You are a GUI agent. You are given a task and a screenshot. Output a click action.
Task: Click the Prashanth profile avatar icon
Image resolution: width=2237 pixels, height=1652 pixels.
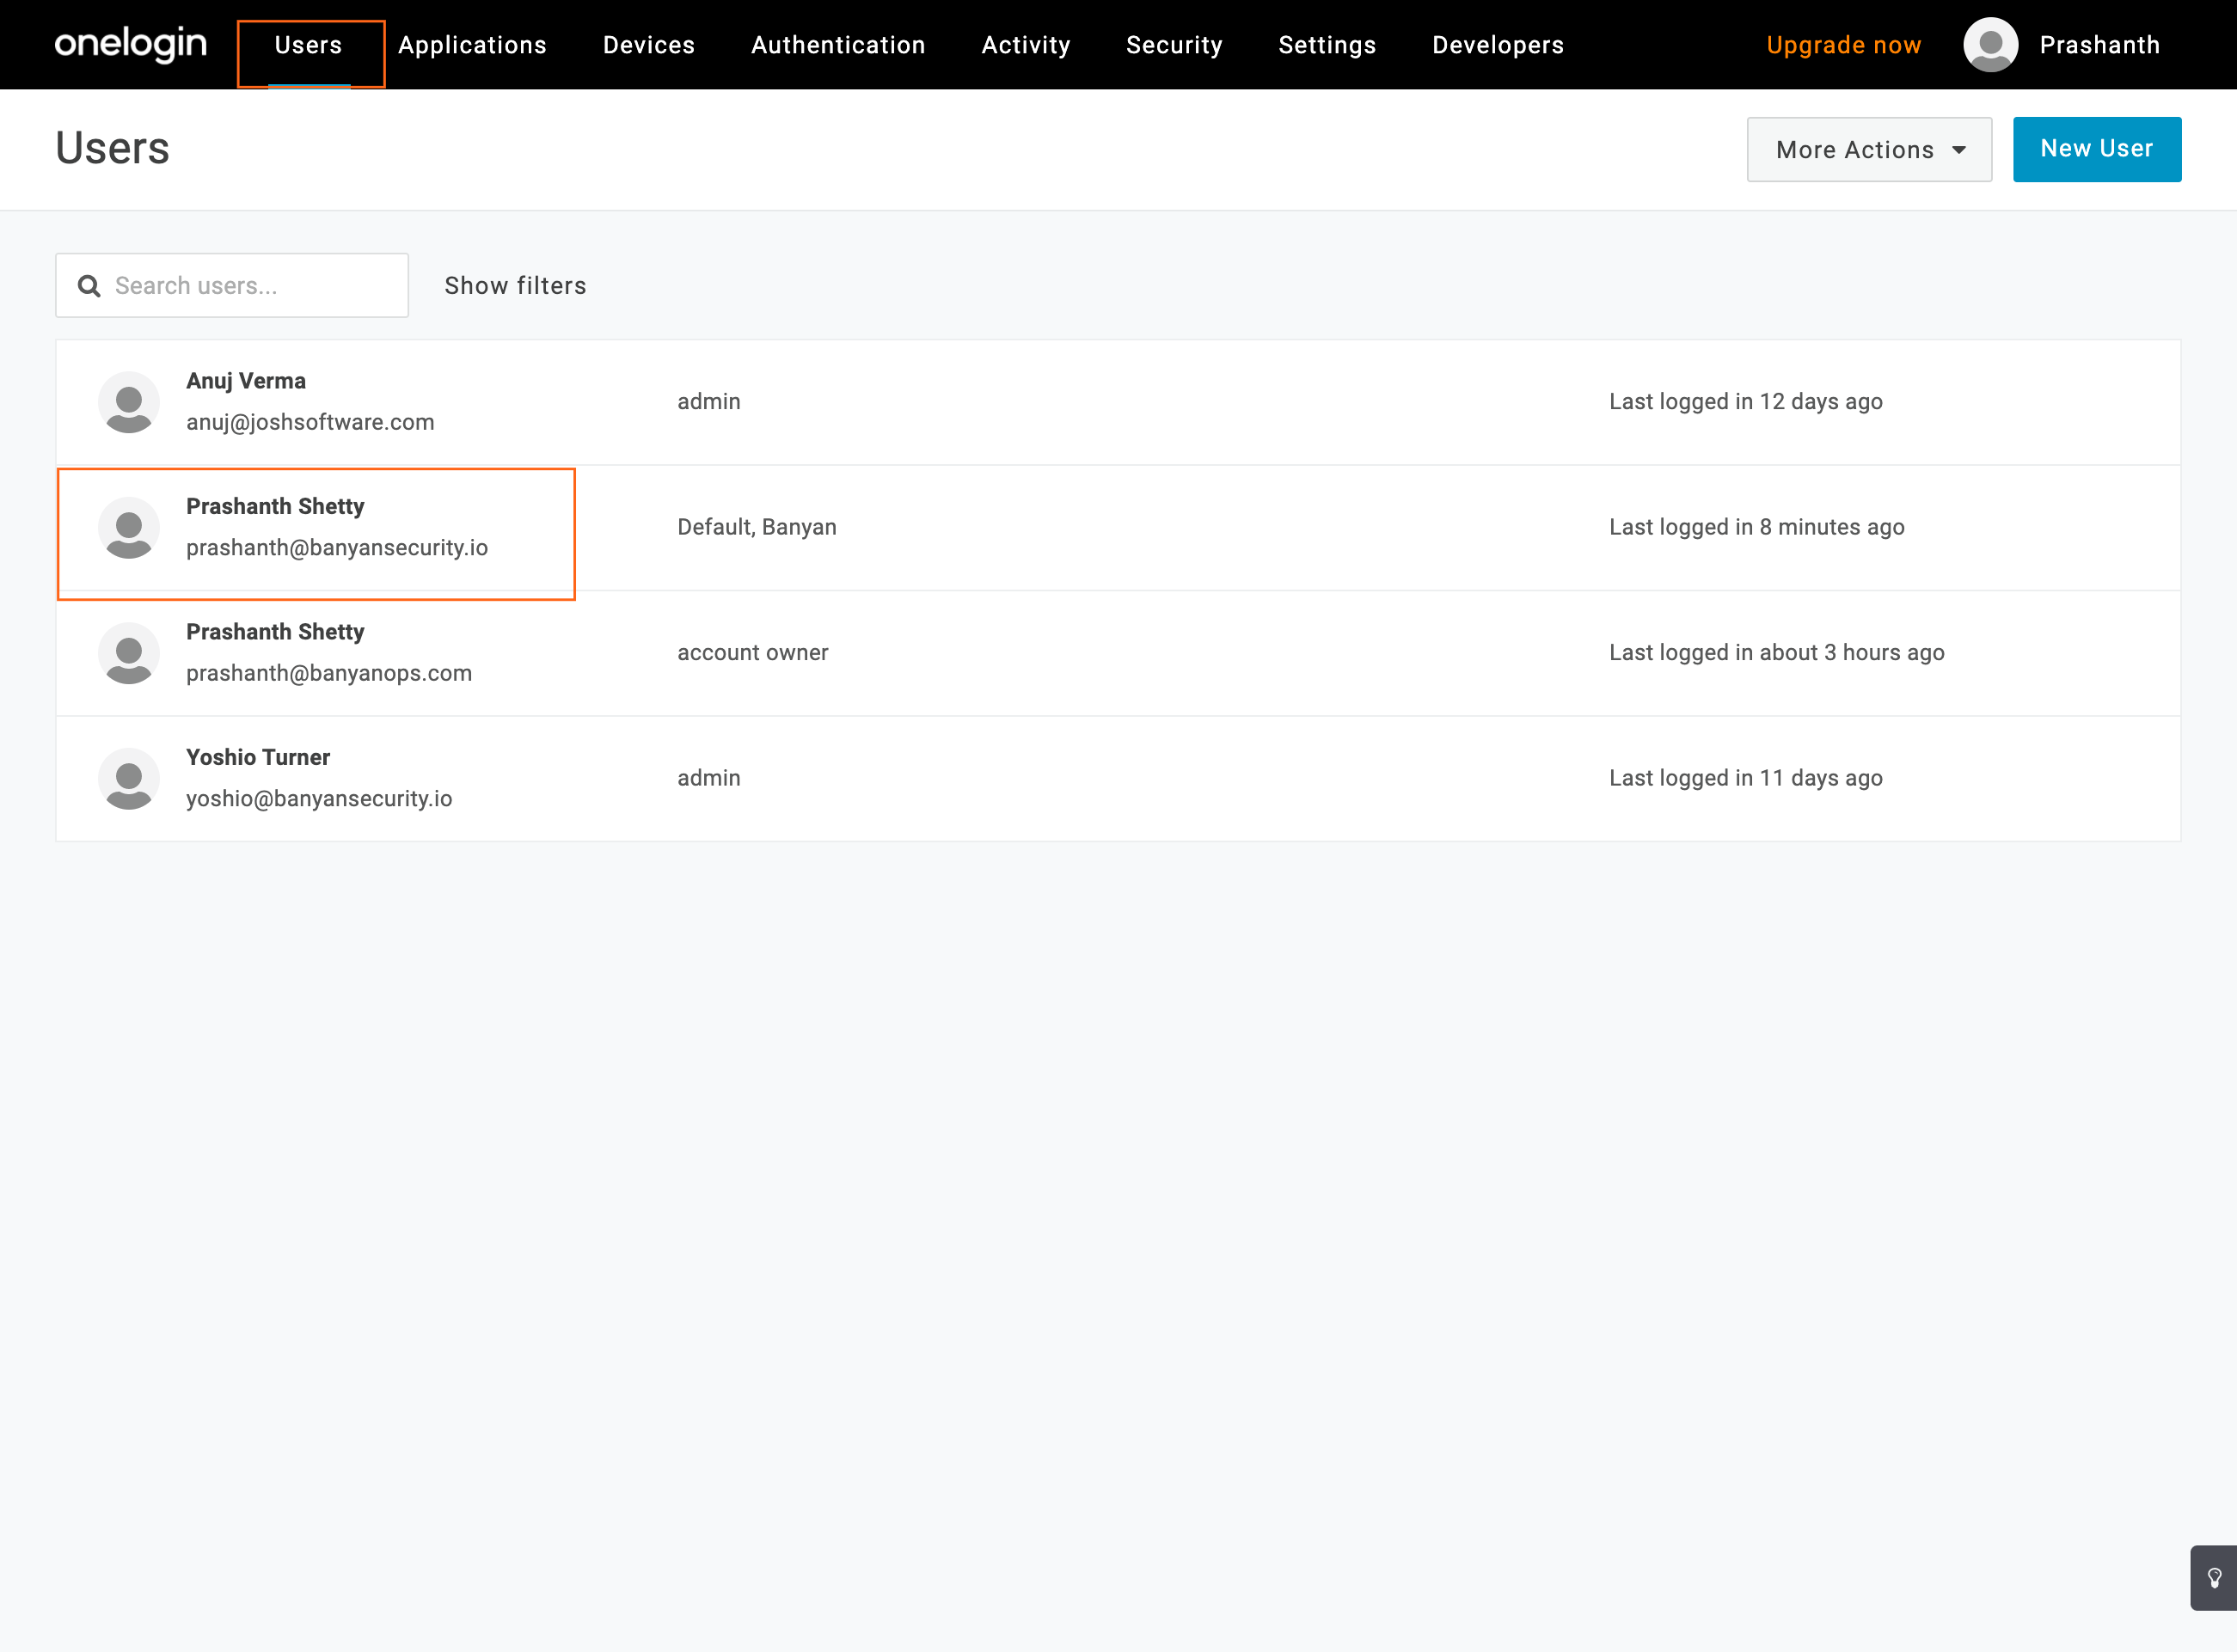1990,45
